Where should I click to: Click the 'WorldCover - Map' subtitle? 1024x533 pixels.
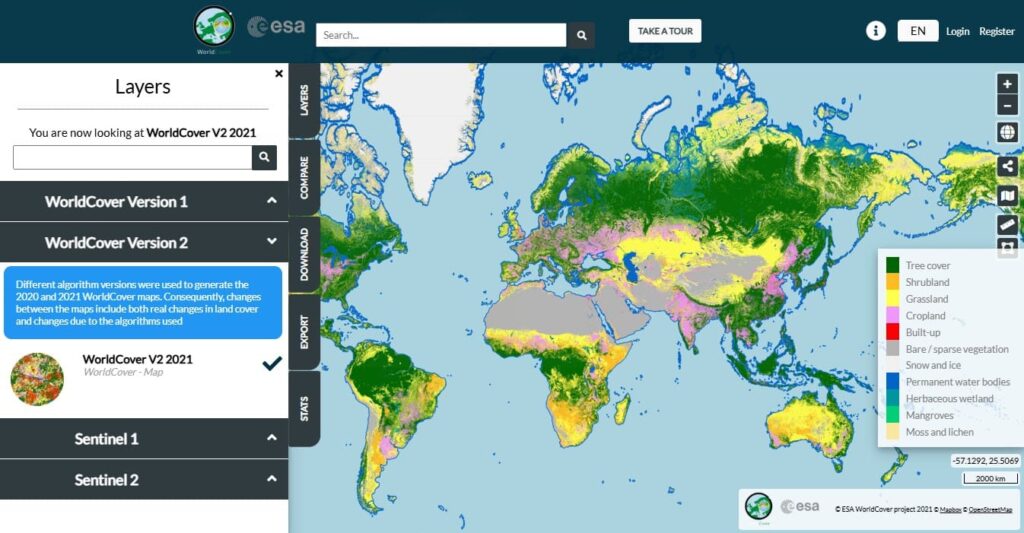click(x=123, y=372)
